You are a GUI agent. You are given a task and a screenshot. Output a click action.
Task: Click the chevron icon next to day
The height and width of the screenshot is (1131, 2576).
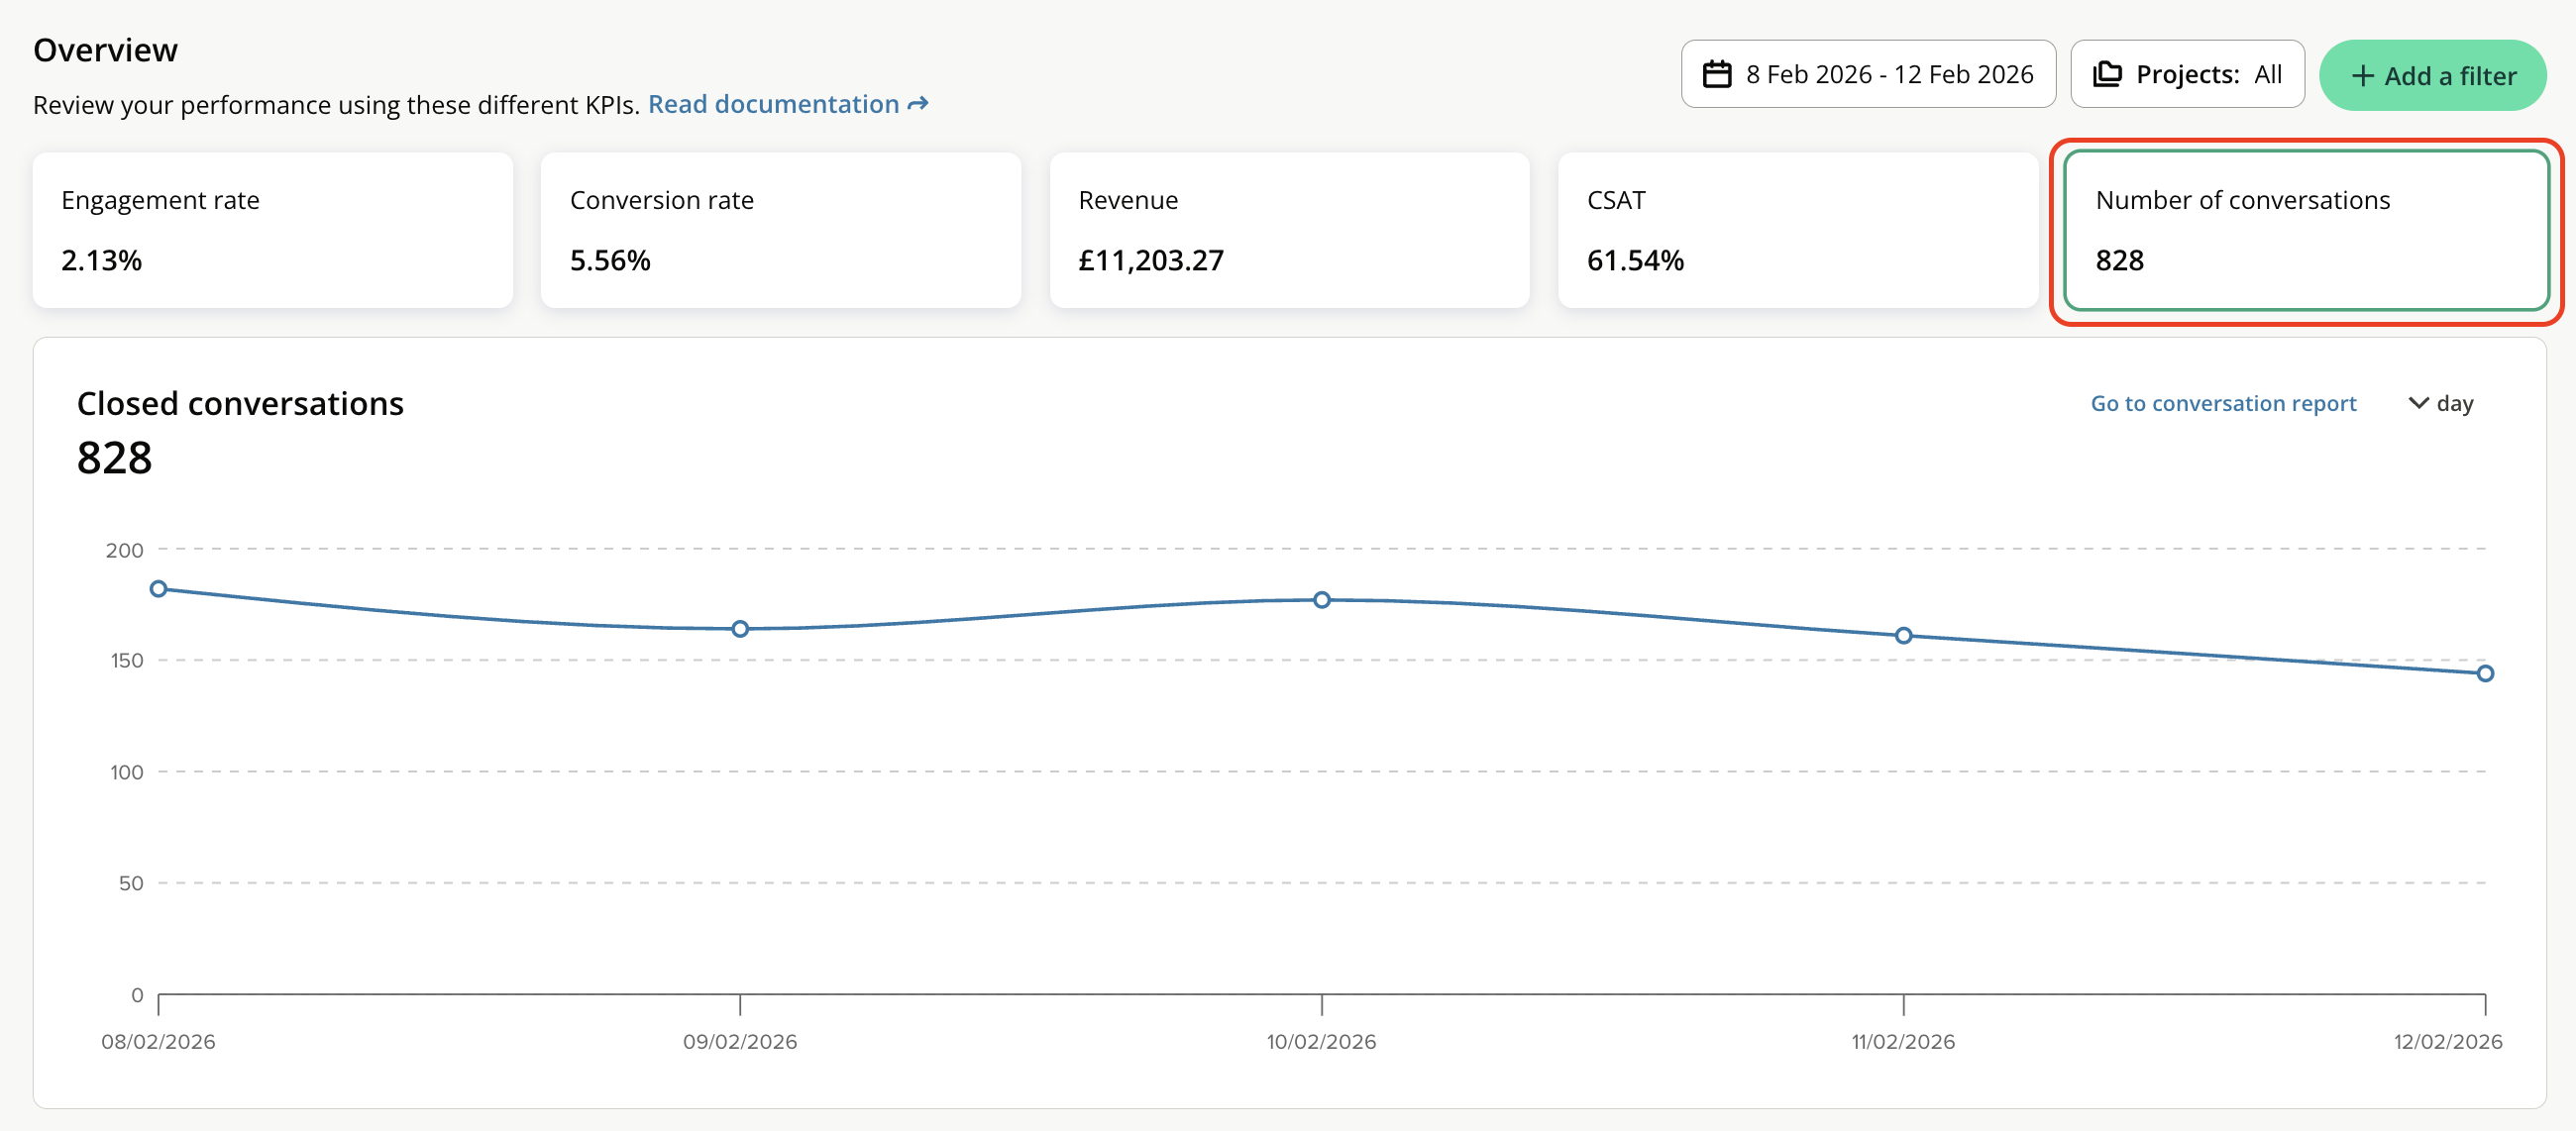[x=2418, y=403]
